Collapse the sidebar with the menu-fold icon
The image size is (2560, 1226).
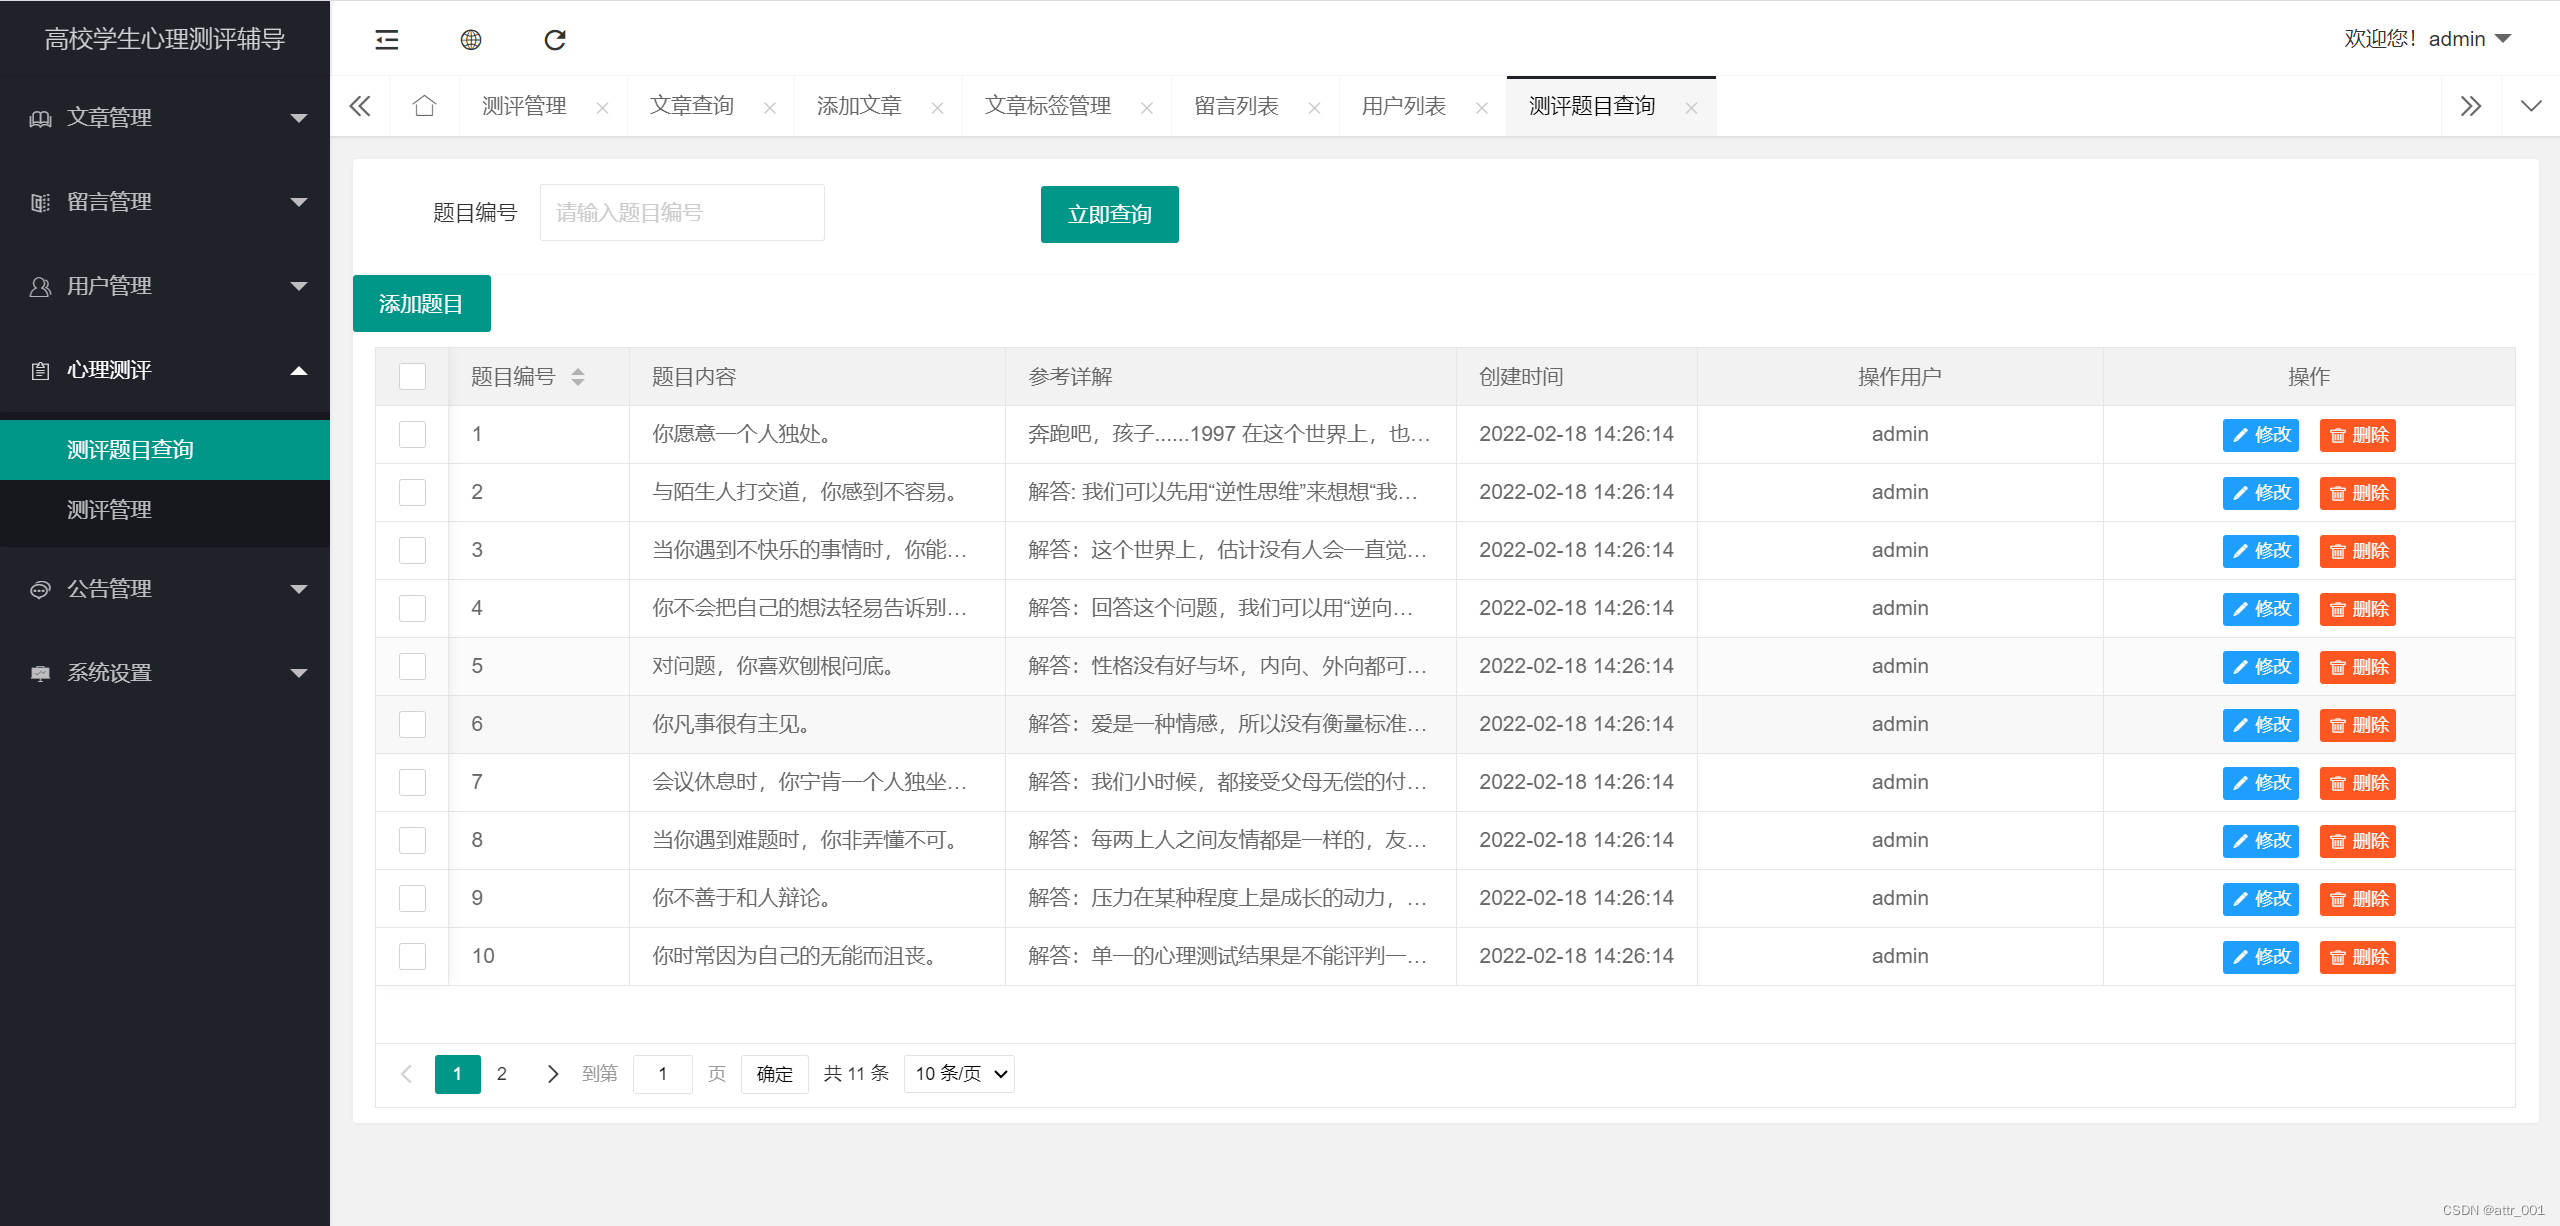(x=386, y=40)
